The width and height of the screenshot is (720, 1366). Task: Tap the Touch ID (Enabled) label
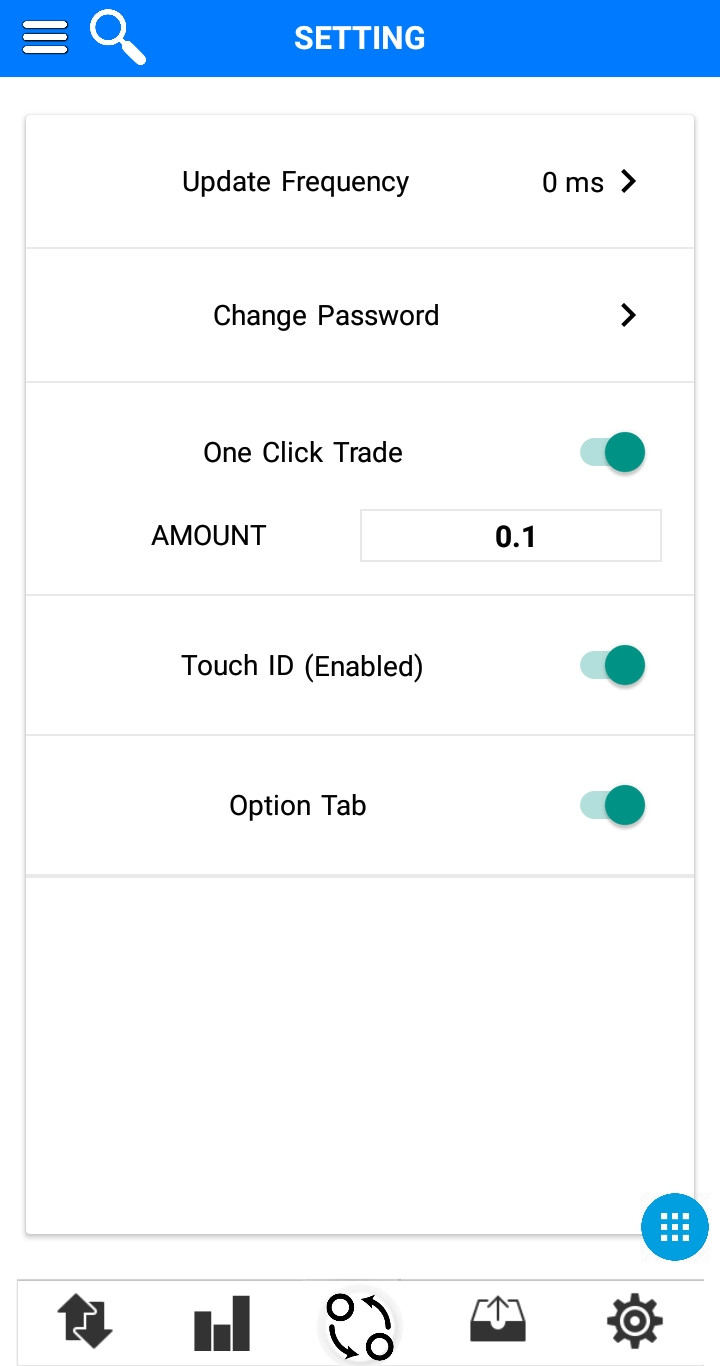point(302,666)
